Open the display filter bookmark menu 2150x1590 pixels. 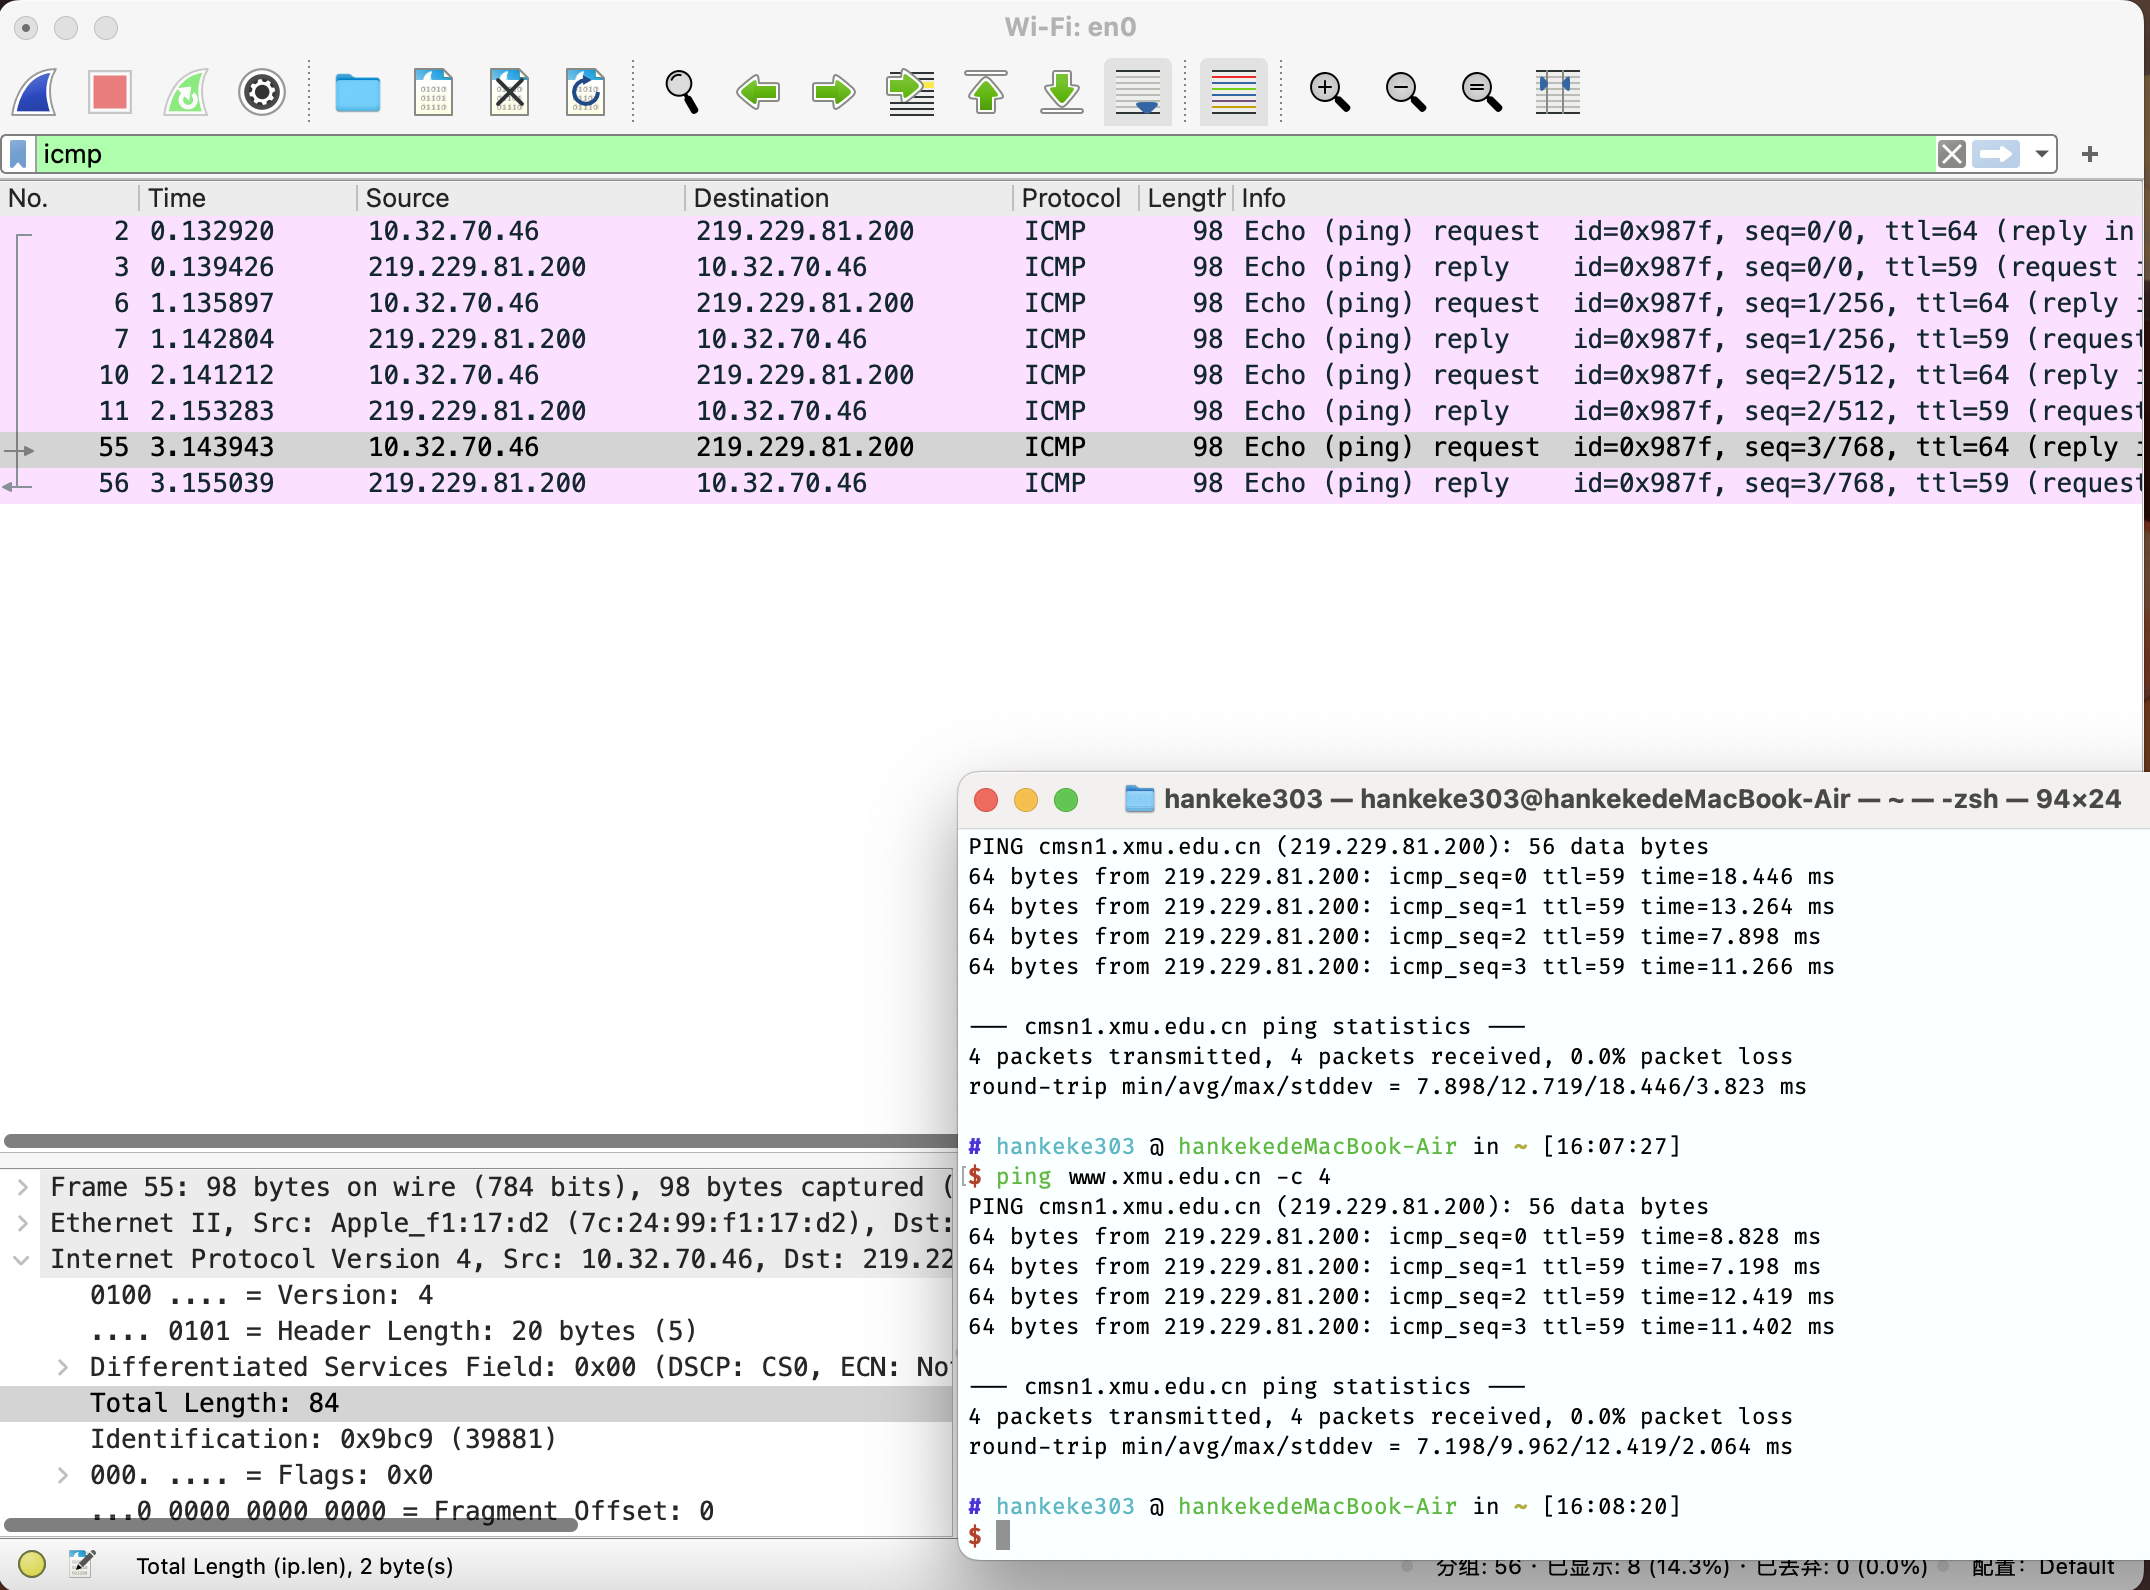click(x=18, y=154)
